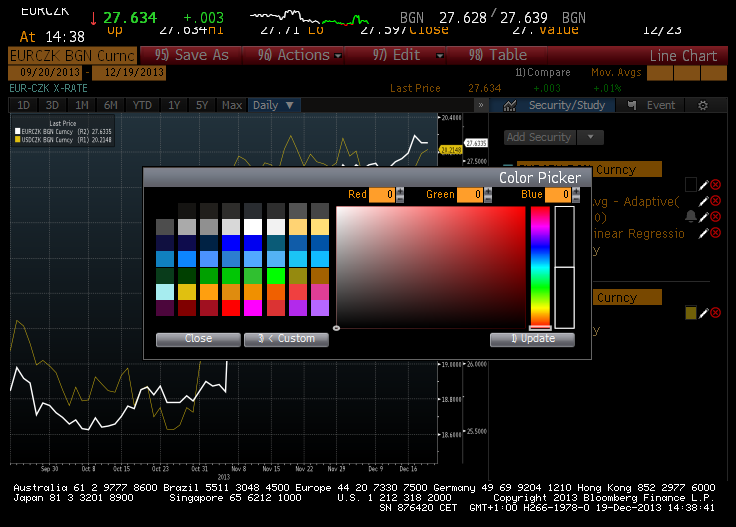
Task: Decrease the Red value with minus stepper
Action: [x=400, y=199]
